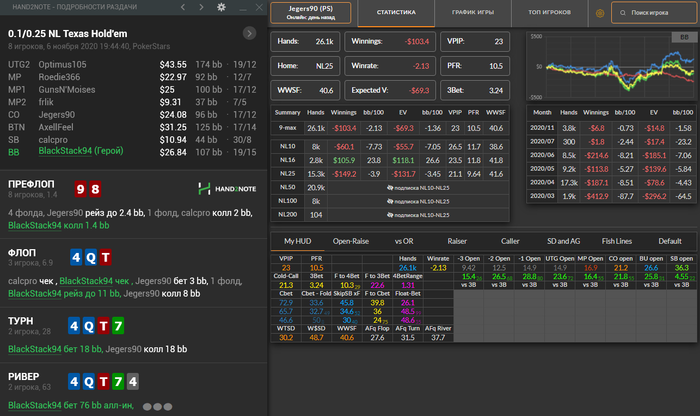Select the My HUD tab
The height and width of the screenshot is (416, 700).
[x=297, y=241]
